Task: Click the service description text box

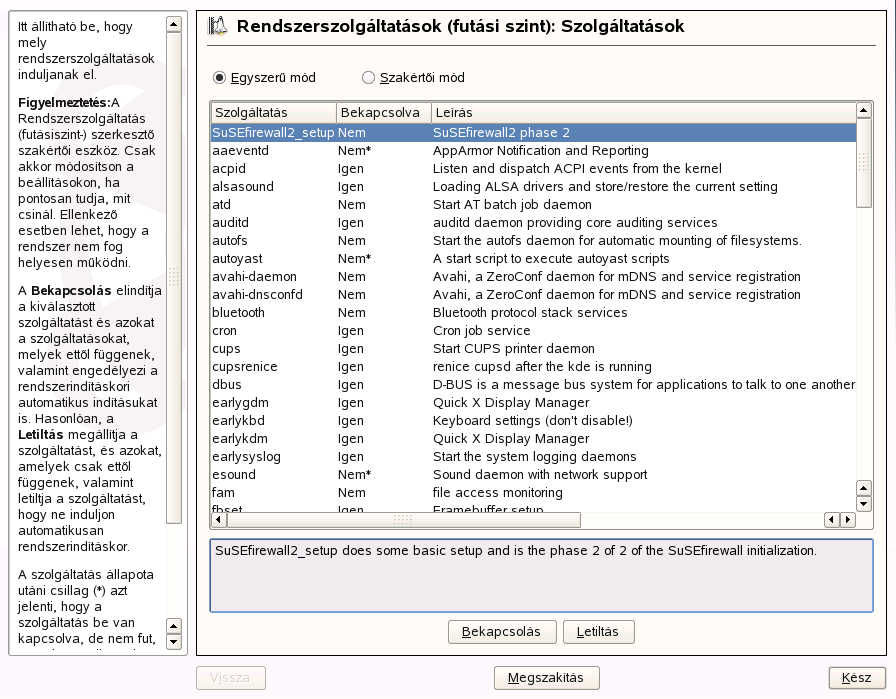Action: coord(541,576)
